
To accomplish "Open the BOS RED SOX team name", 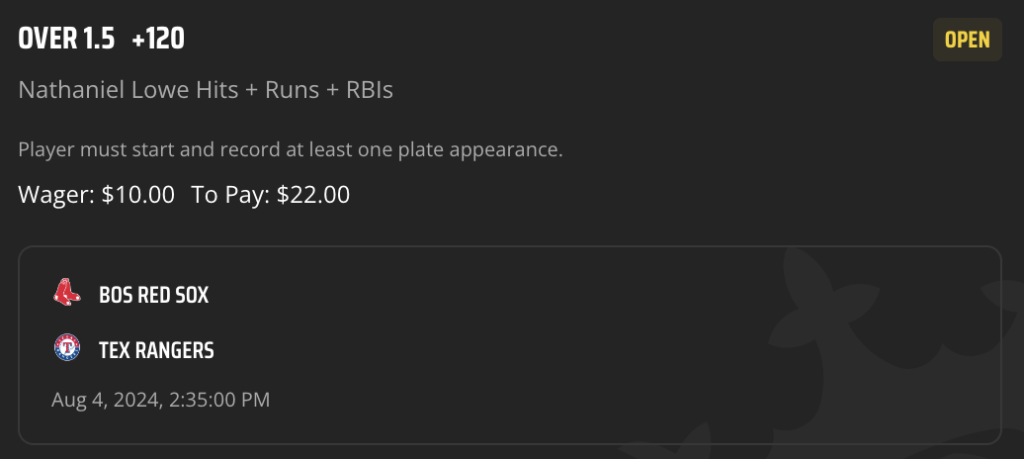I will (x=153, y=295).
